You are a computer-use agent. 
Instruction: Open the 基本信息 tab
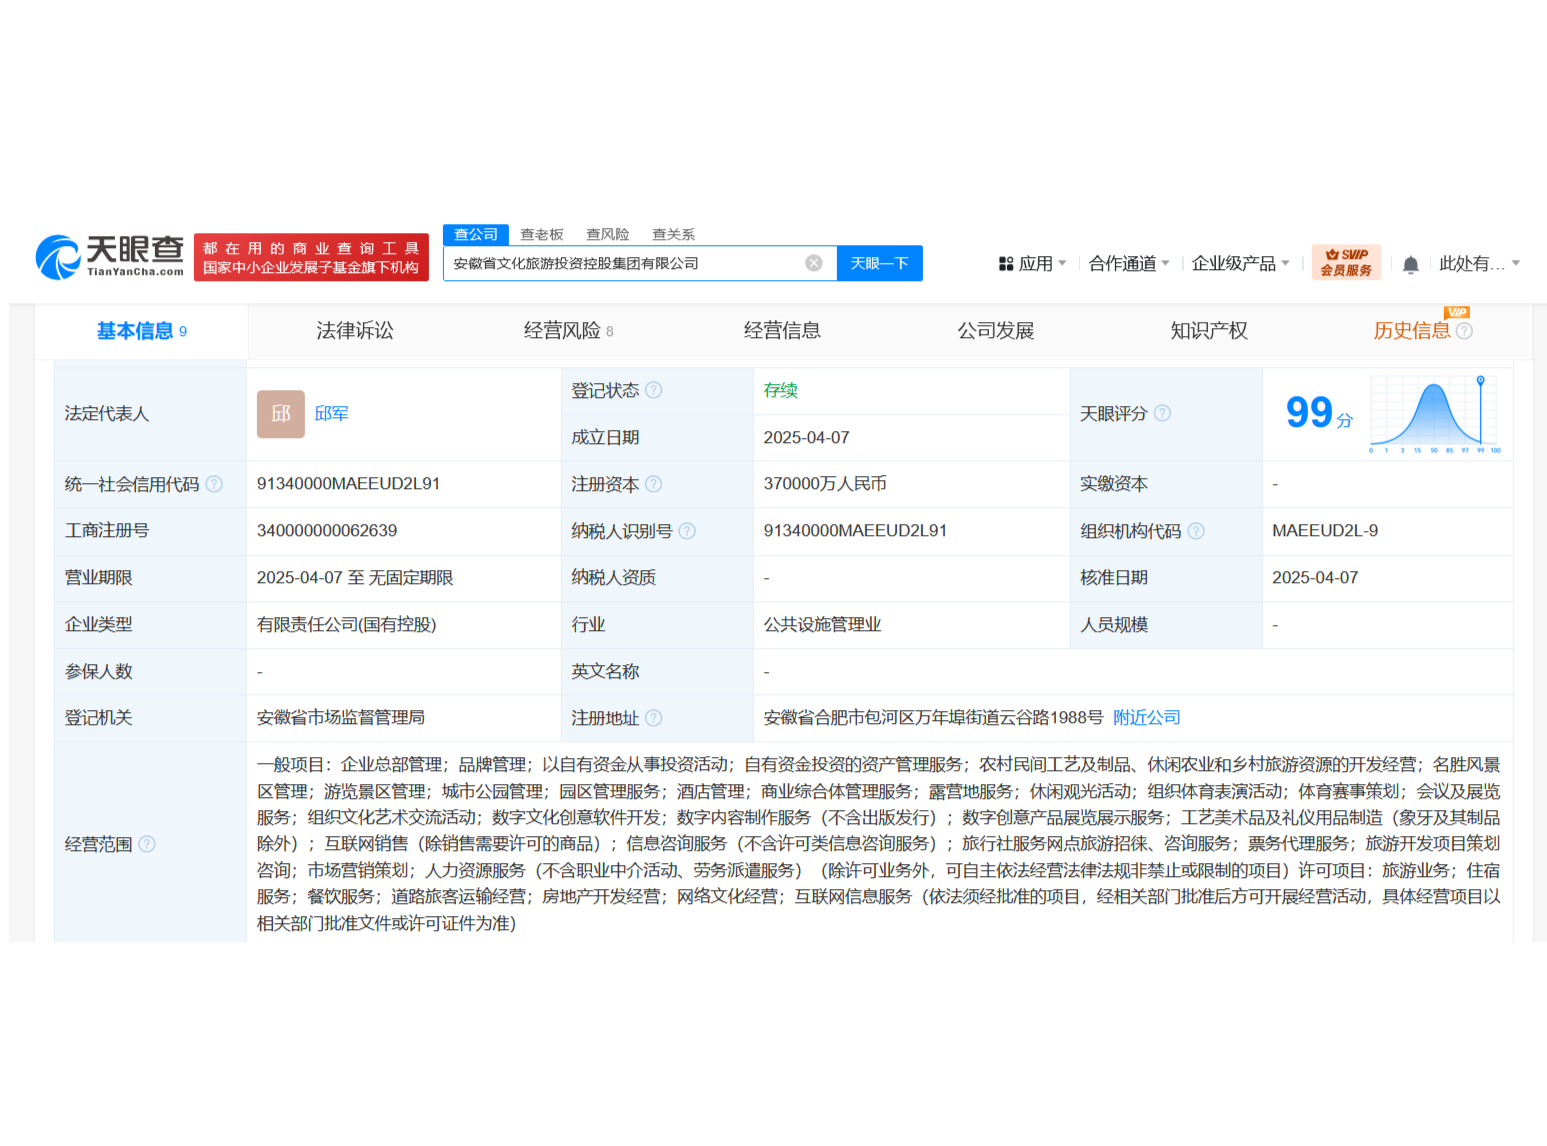[141, 331]
